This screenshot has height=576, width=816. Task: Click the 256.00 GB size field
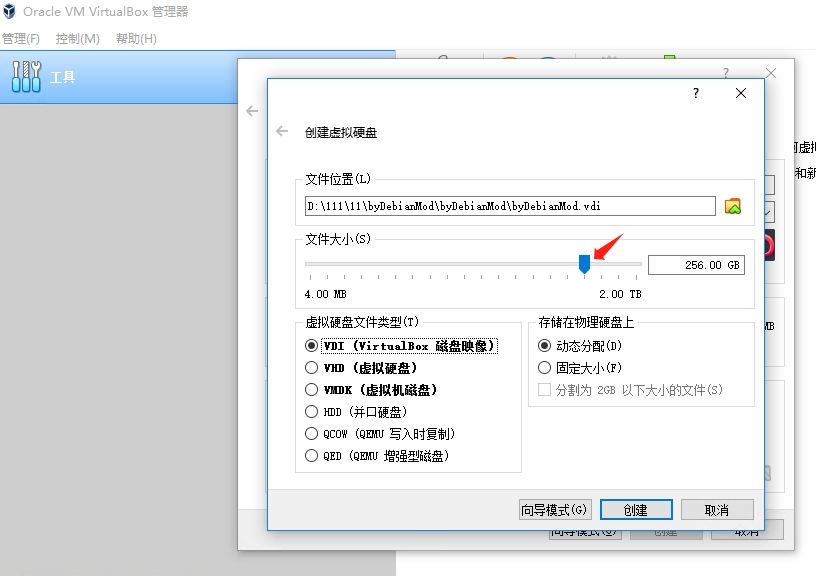(x=696, y=265)
